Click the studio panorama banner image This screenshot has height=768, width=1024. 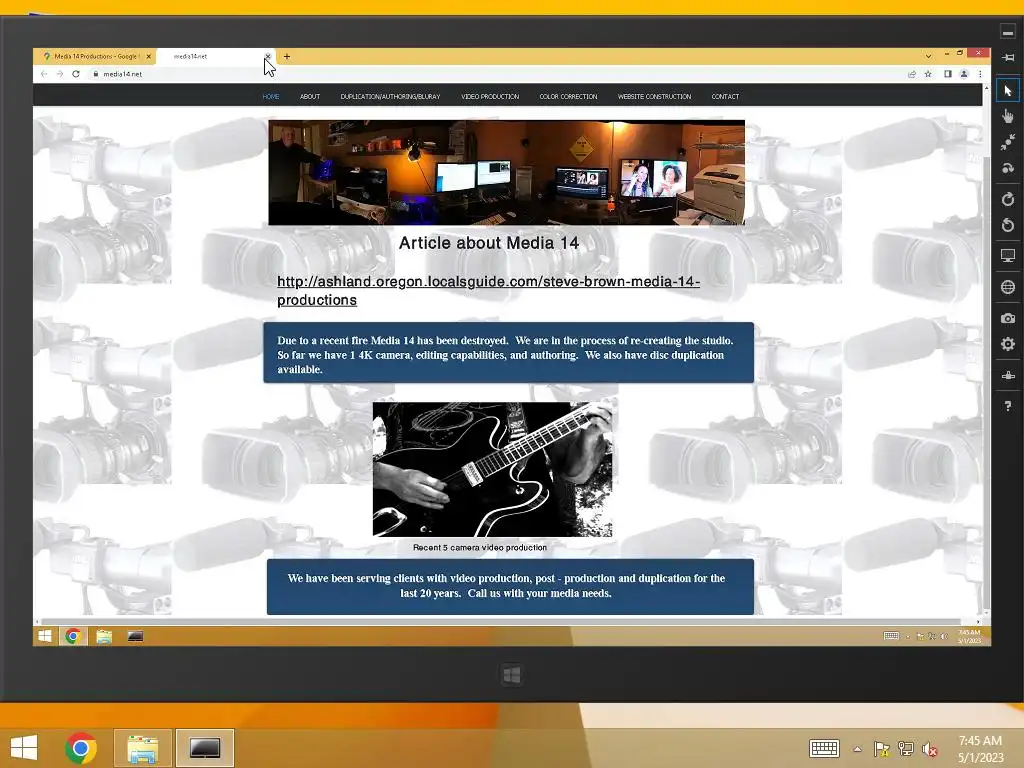coord(506,172)
